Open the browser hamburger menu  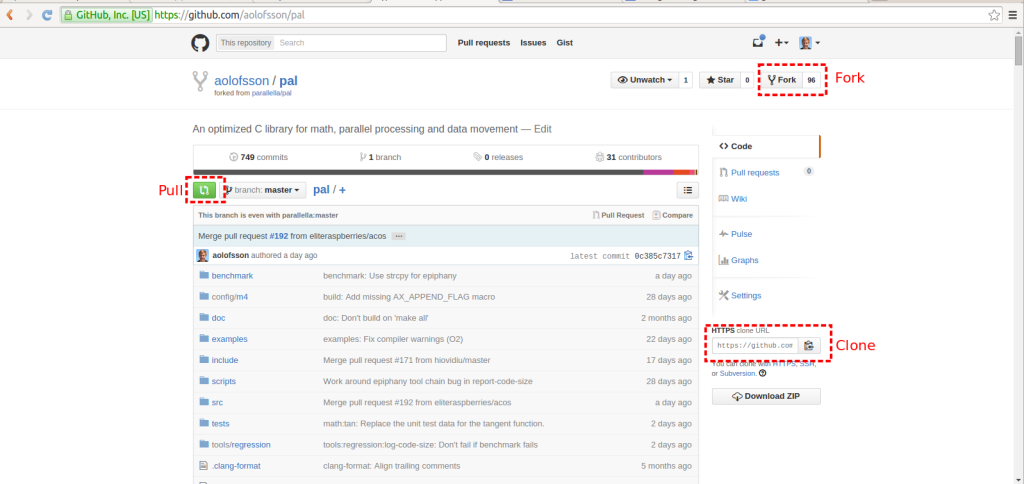1012,14
